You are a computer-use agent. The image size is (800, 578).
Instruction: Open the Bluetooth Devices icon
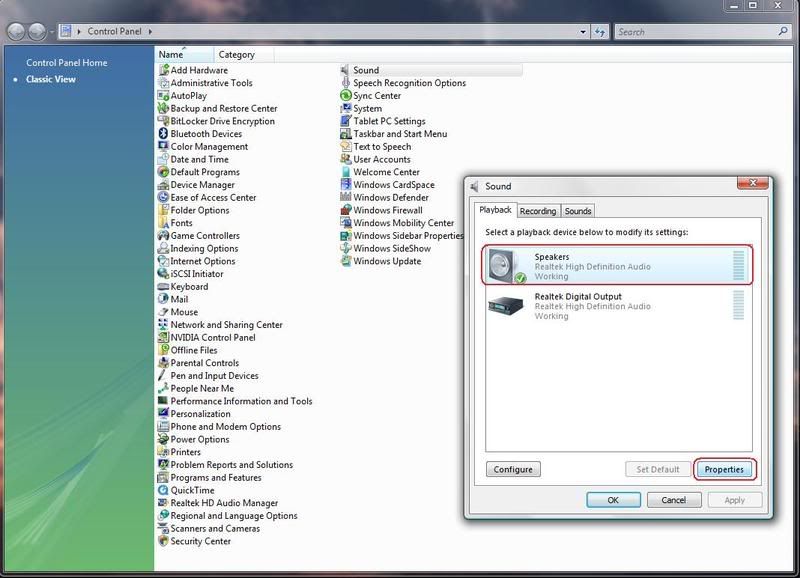pyautogui.click(x=163, y=134)
